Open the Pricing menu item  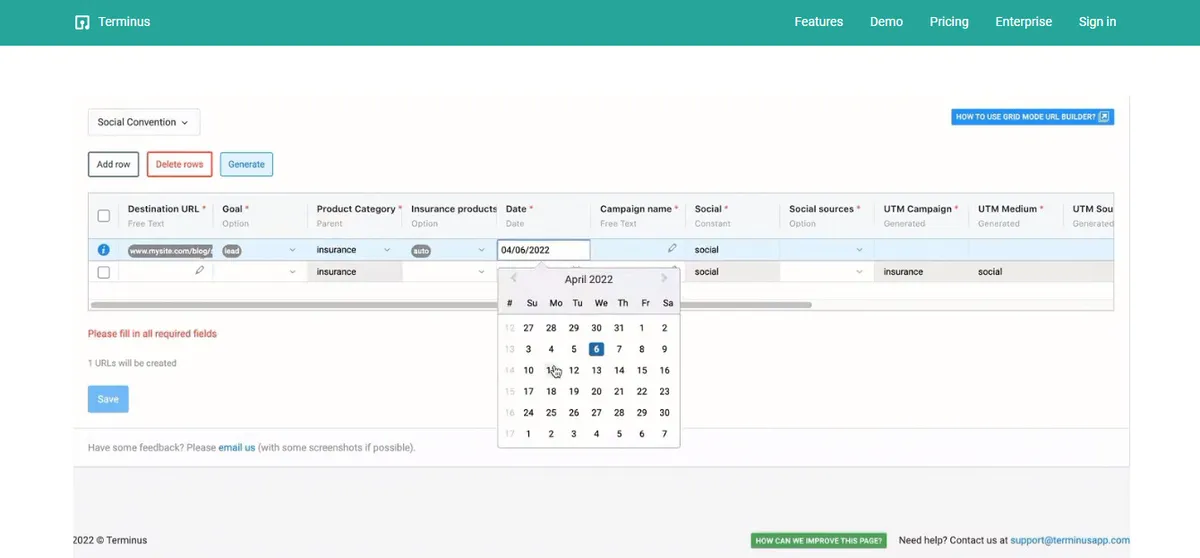(948, 22)
